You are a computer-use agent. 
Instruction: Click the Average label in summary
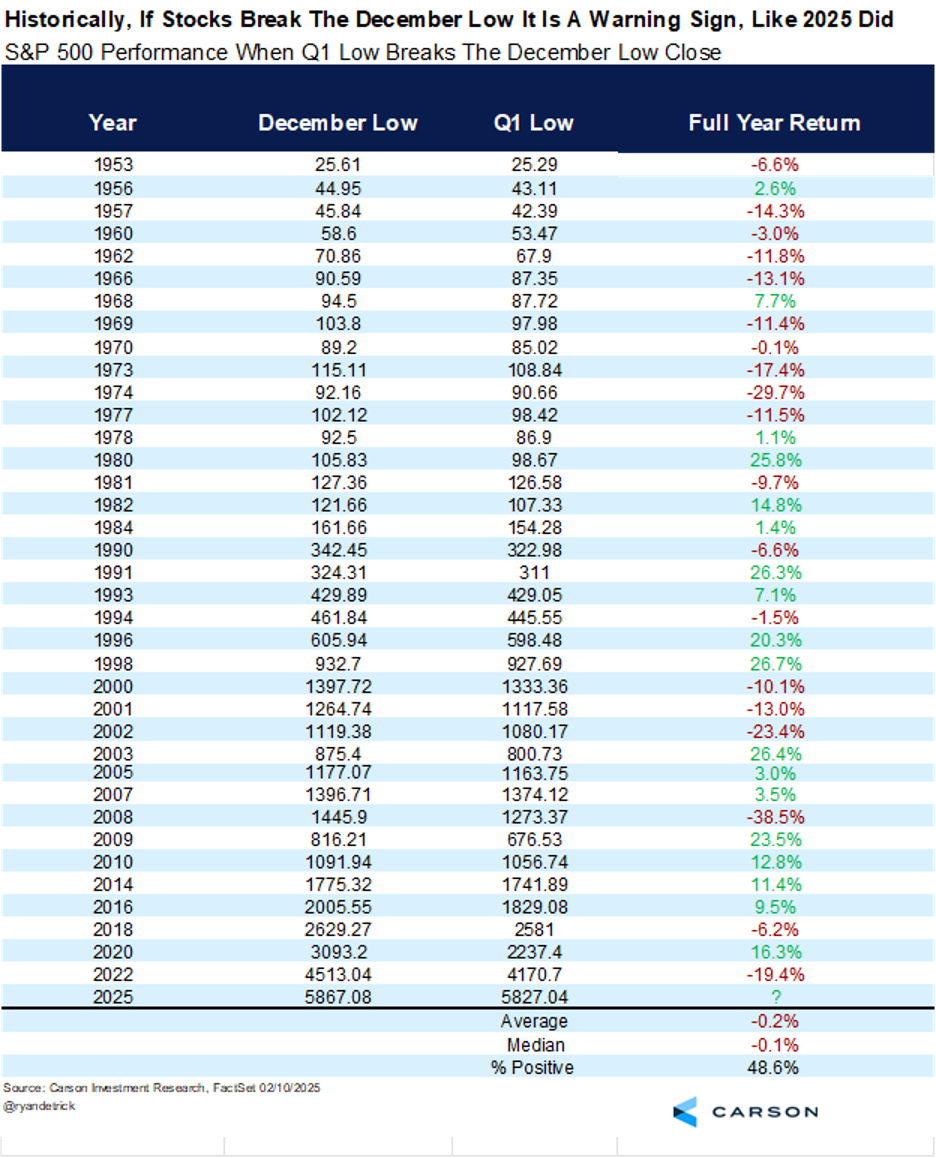[x=534, y=1021]
